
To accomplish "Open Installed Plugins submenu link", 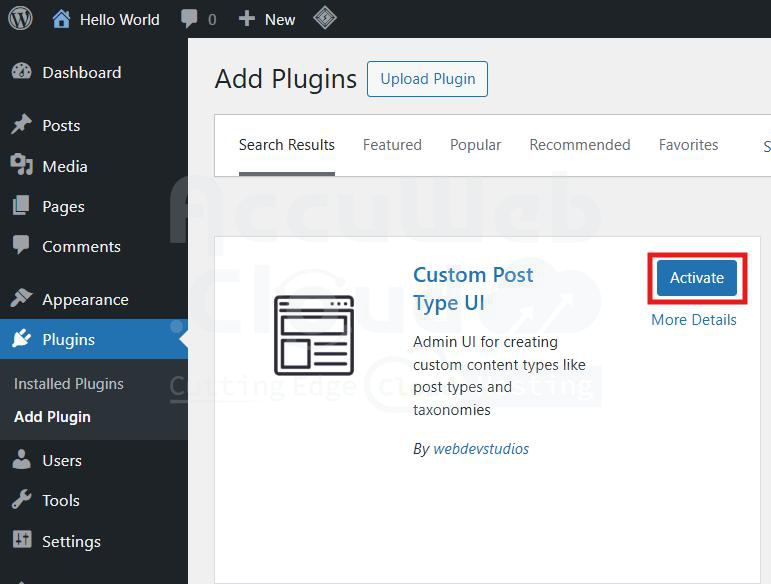I will coord(69,384).
